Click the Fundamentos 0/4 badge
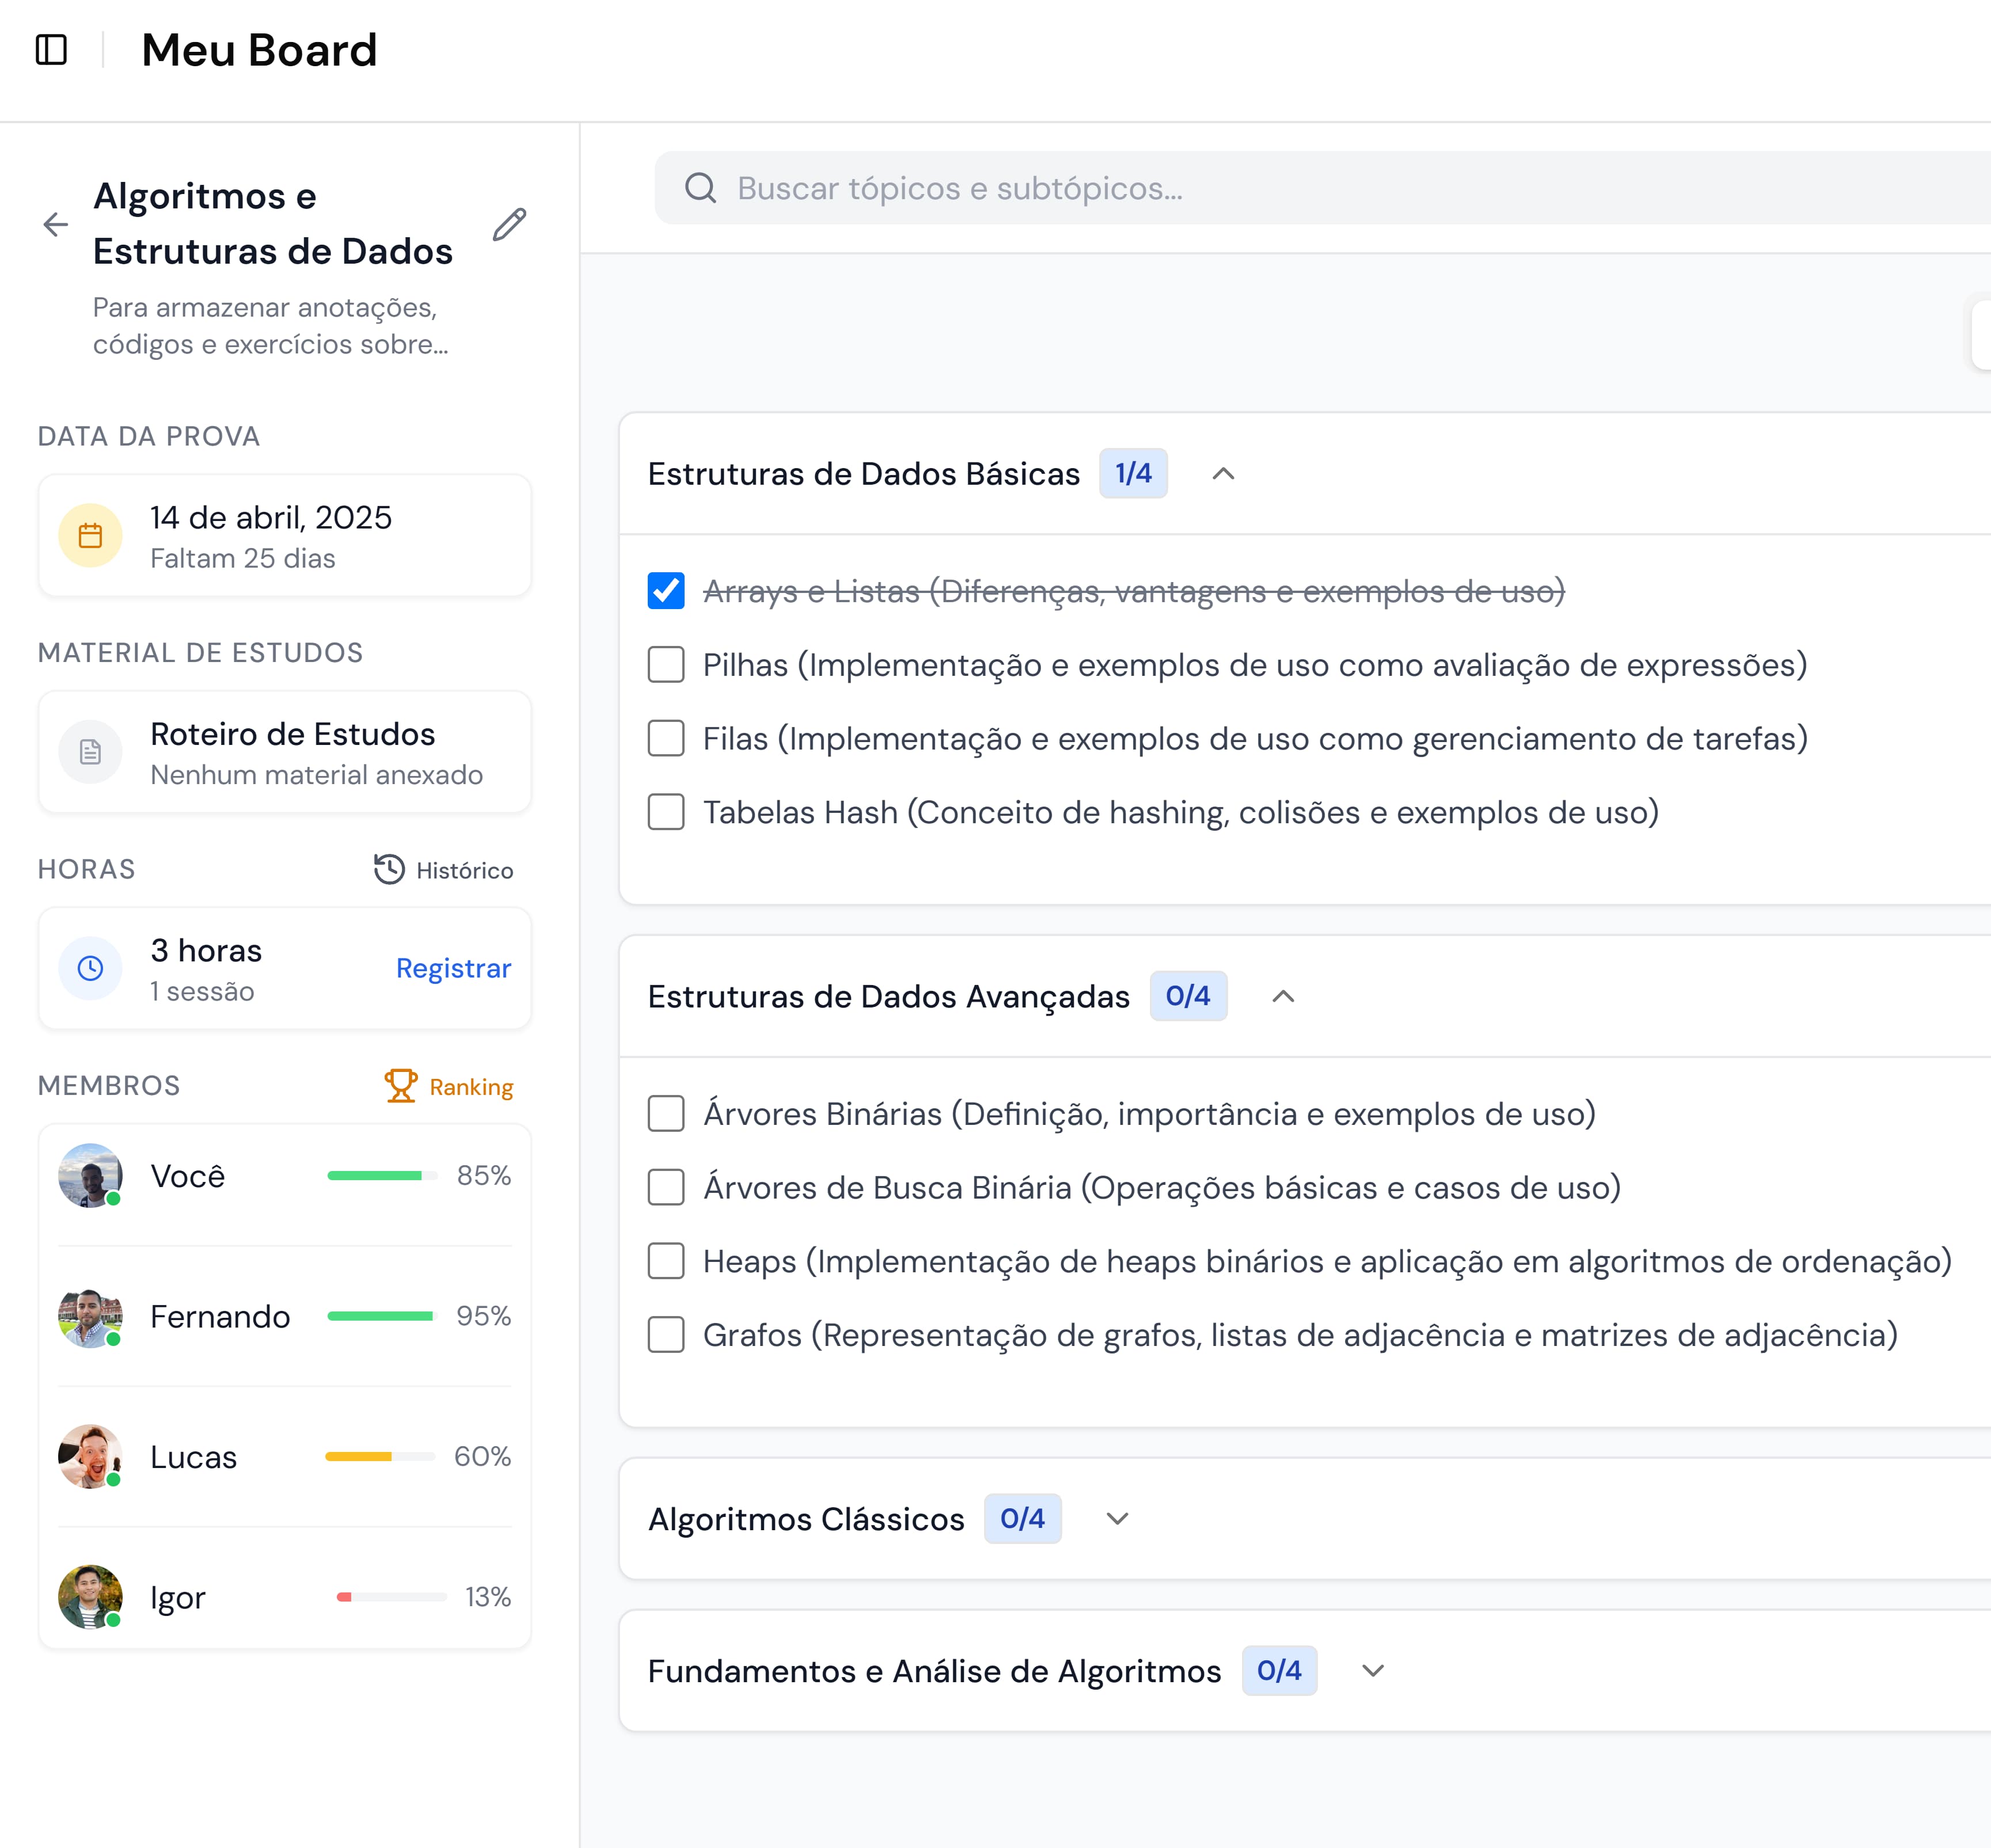The height and width of the screenshot is (1848, 1991). 1279,1671
